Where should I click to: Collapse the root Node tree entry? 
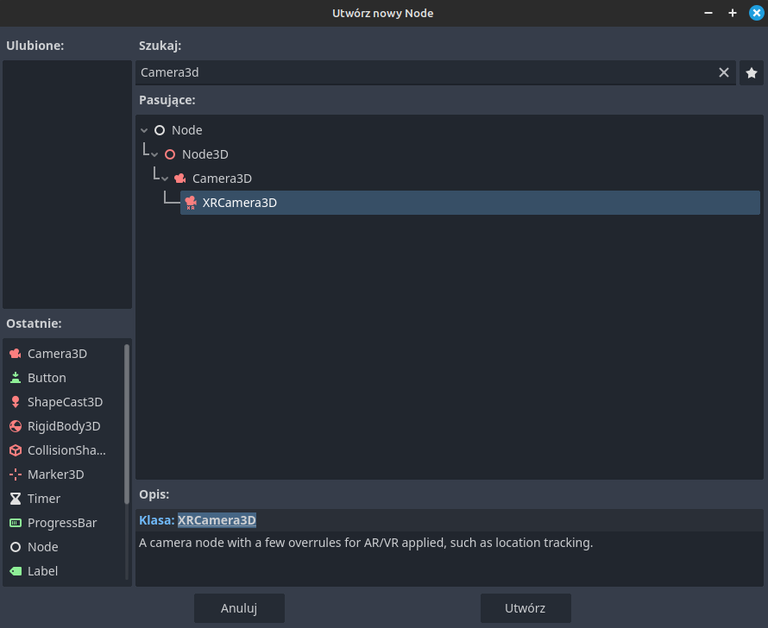coord(144,130)
